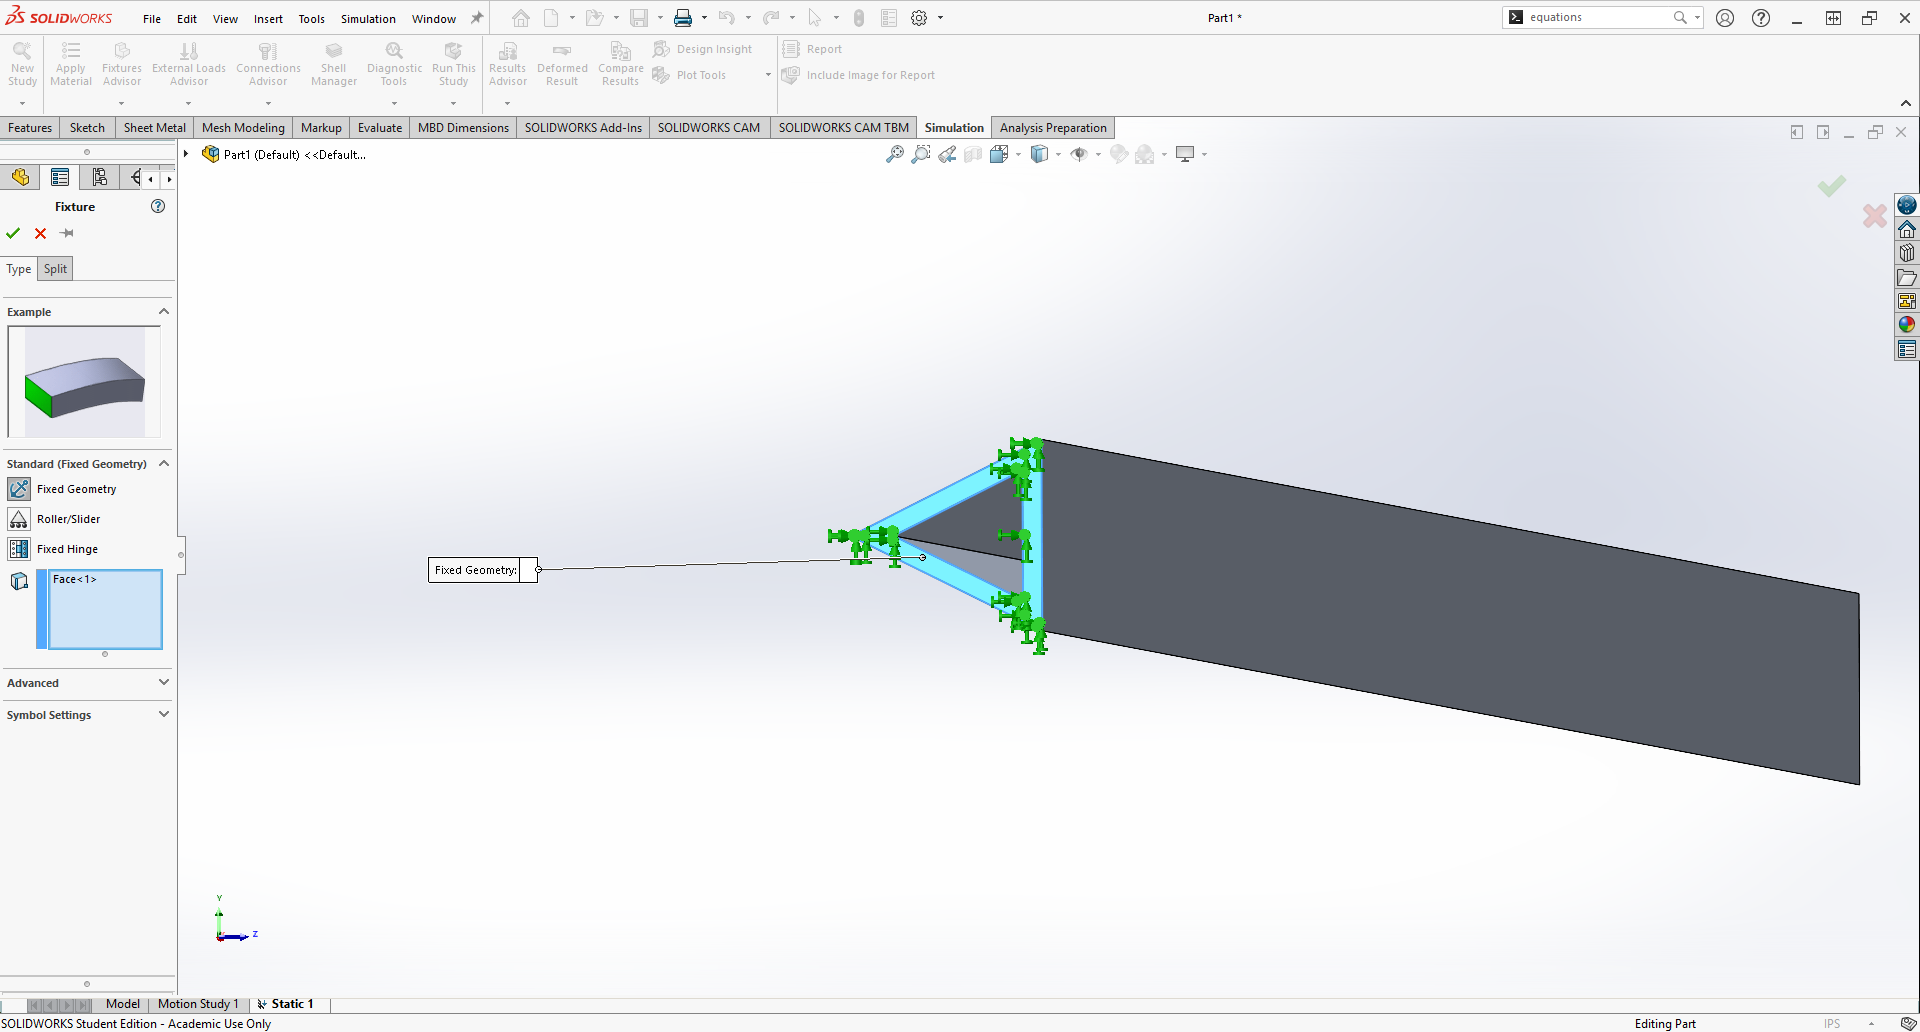This screenshot has width=1920, height=1032.
Task: Open the Evaluate ribbon tab
Action: (380, 128)
